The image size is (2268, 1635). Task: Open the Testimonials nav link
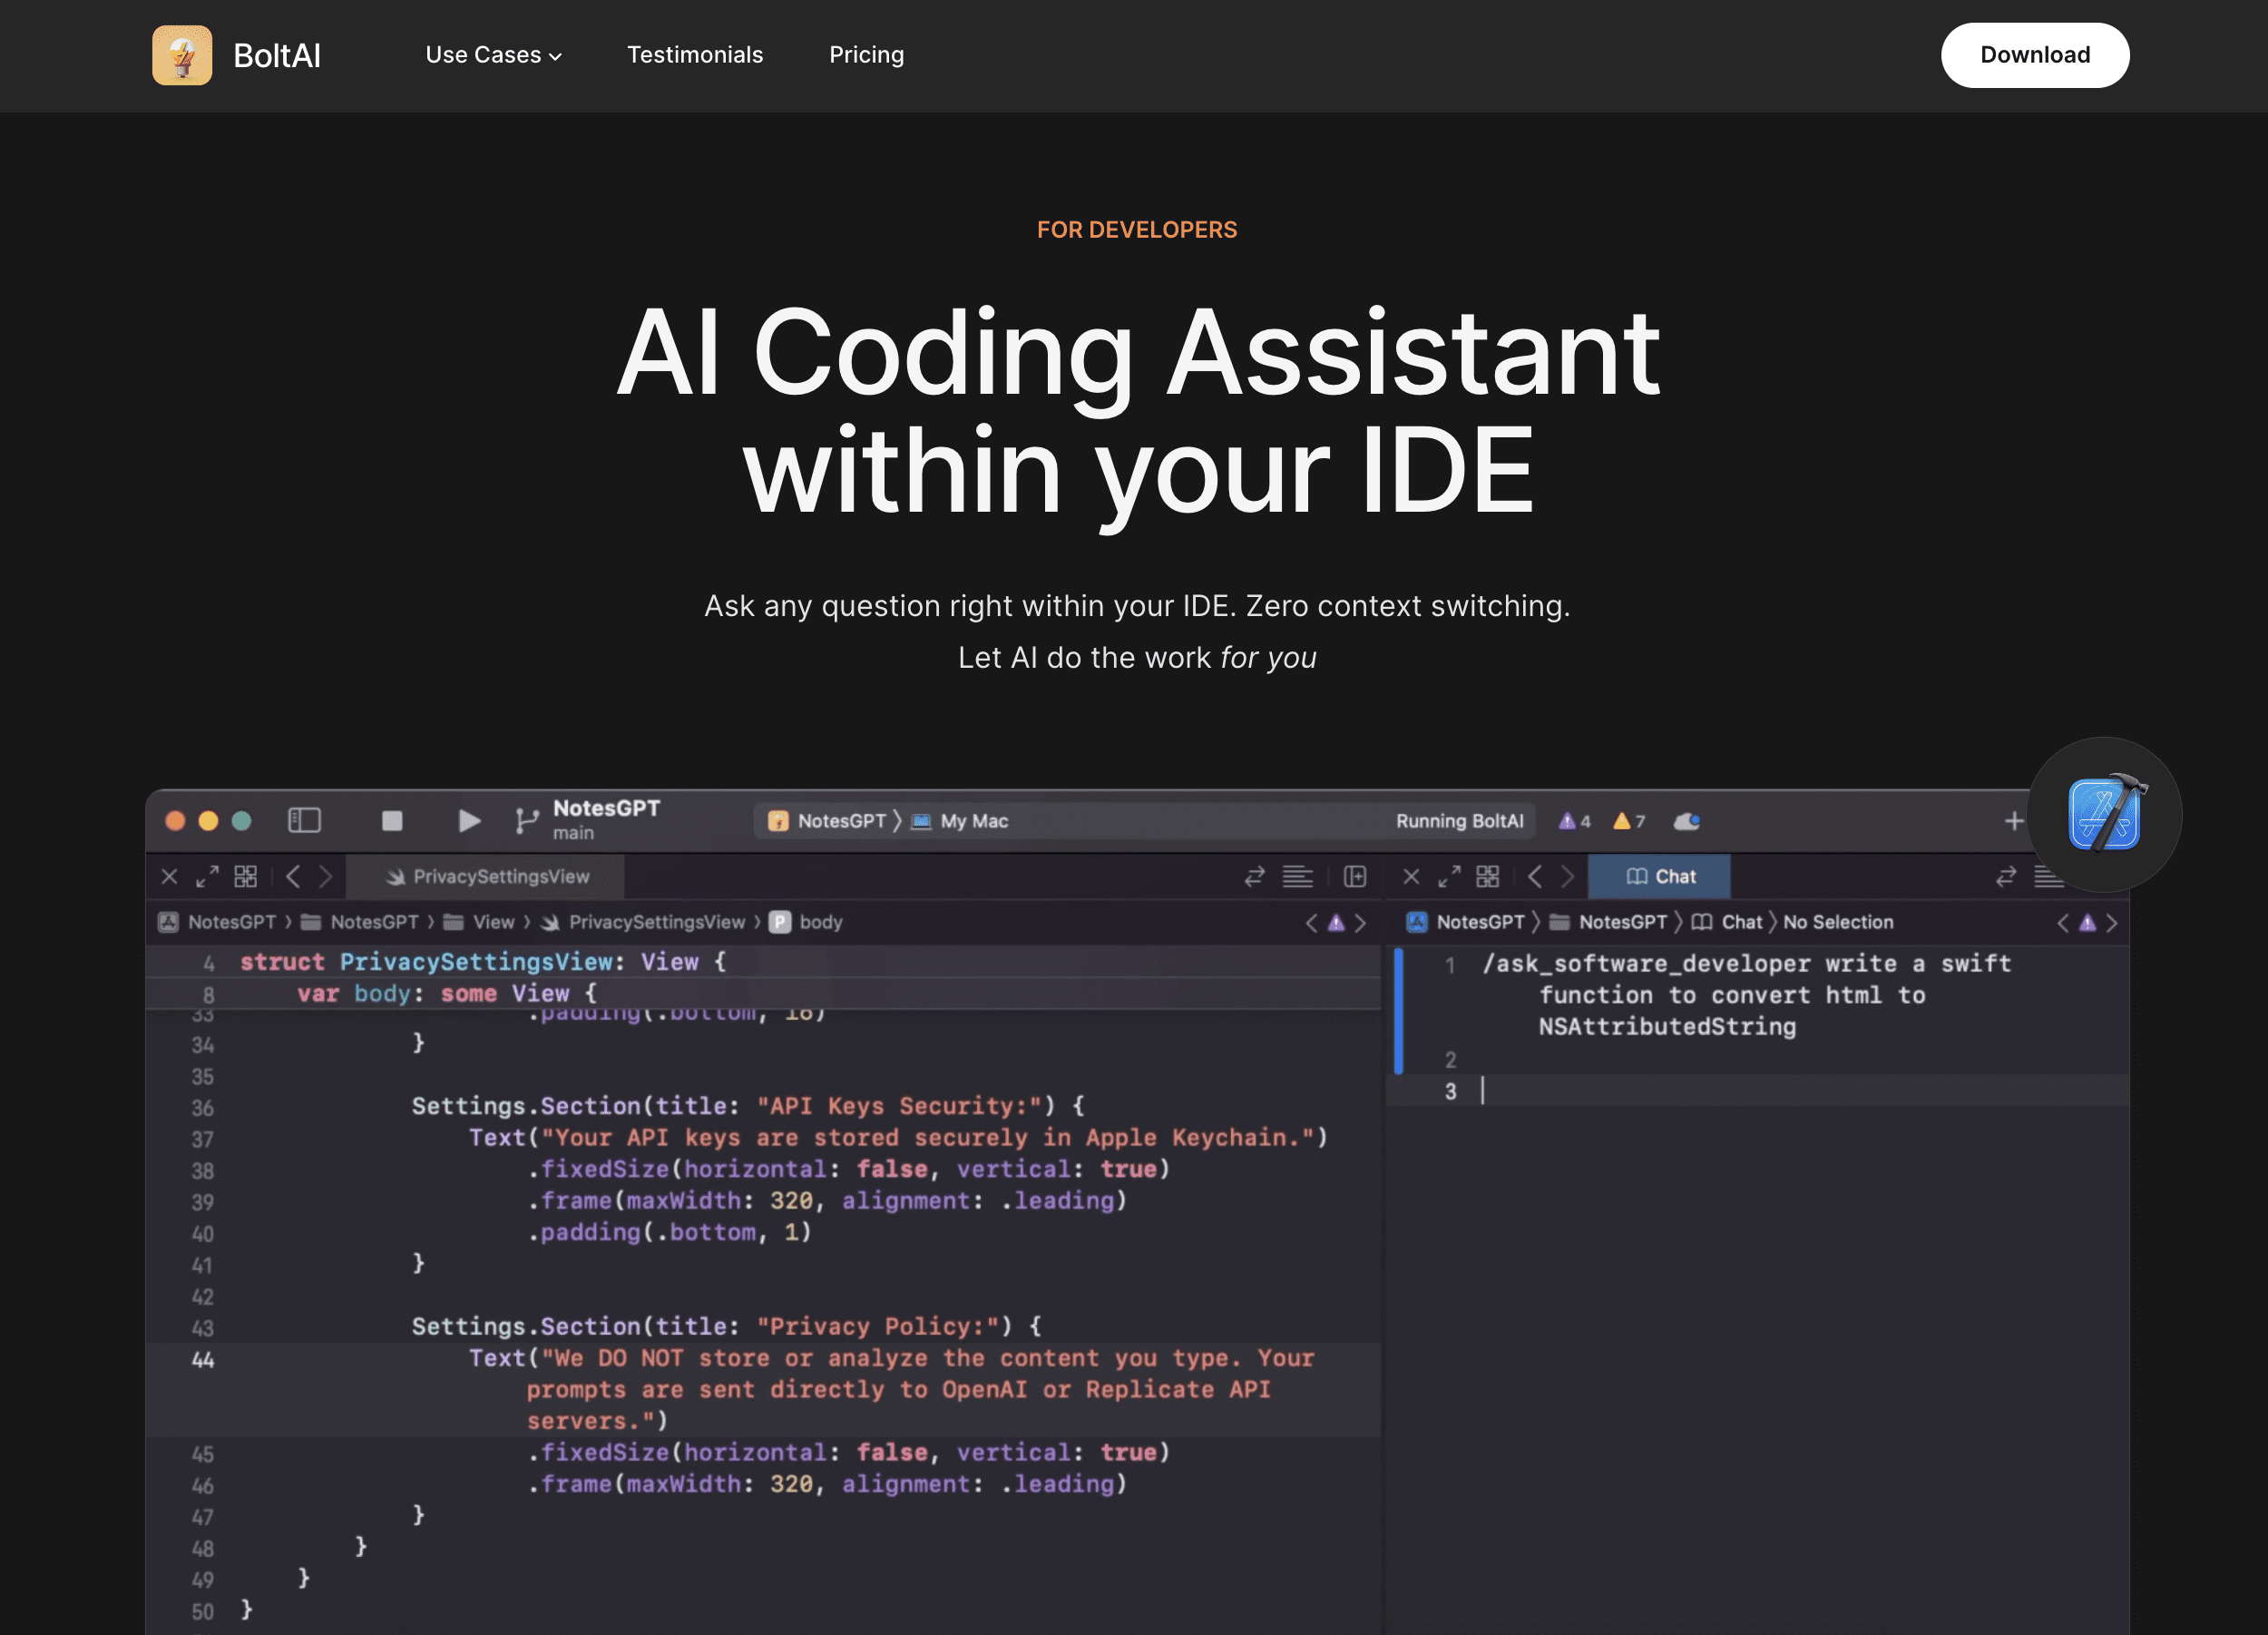point(695,55)
